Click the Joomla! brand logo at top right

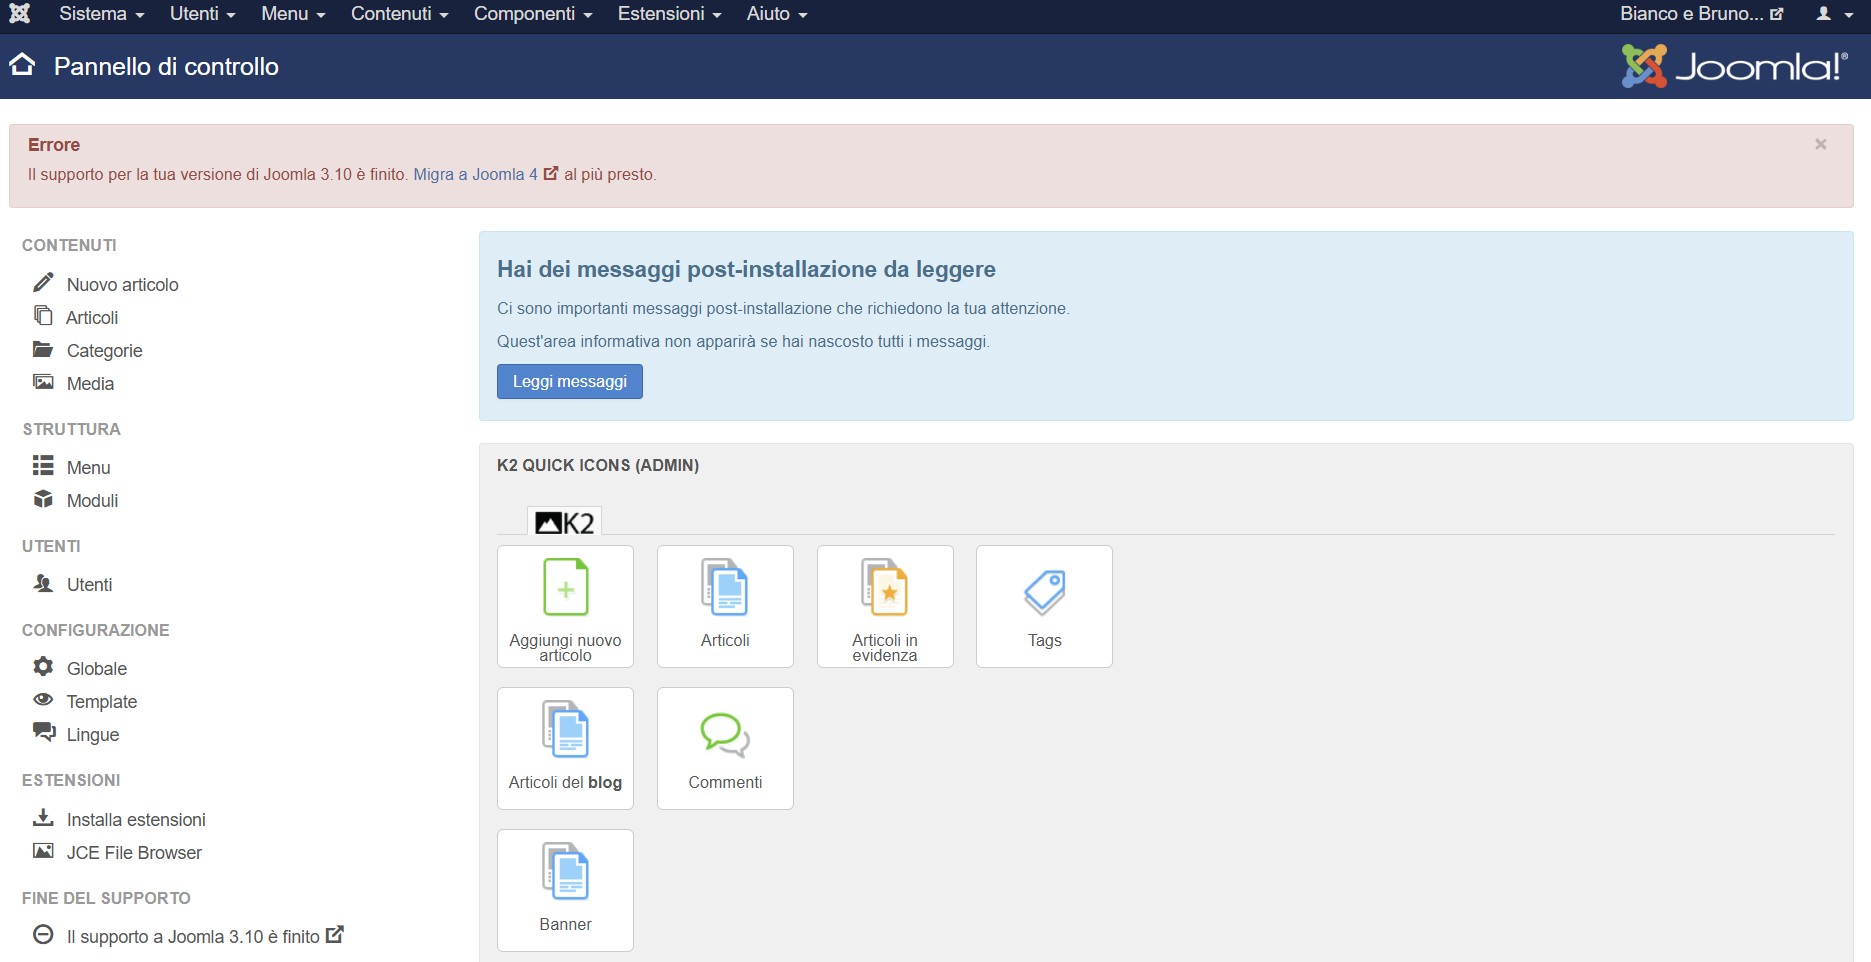(1735, 66)
